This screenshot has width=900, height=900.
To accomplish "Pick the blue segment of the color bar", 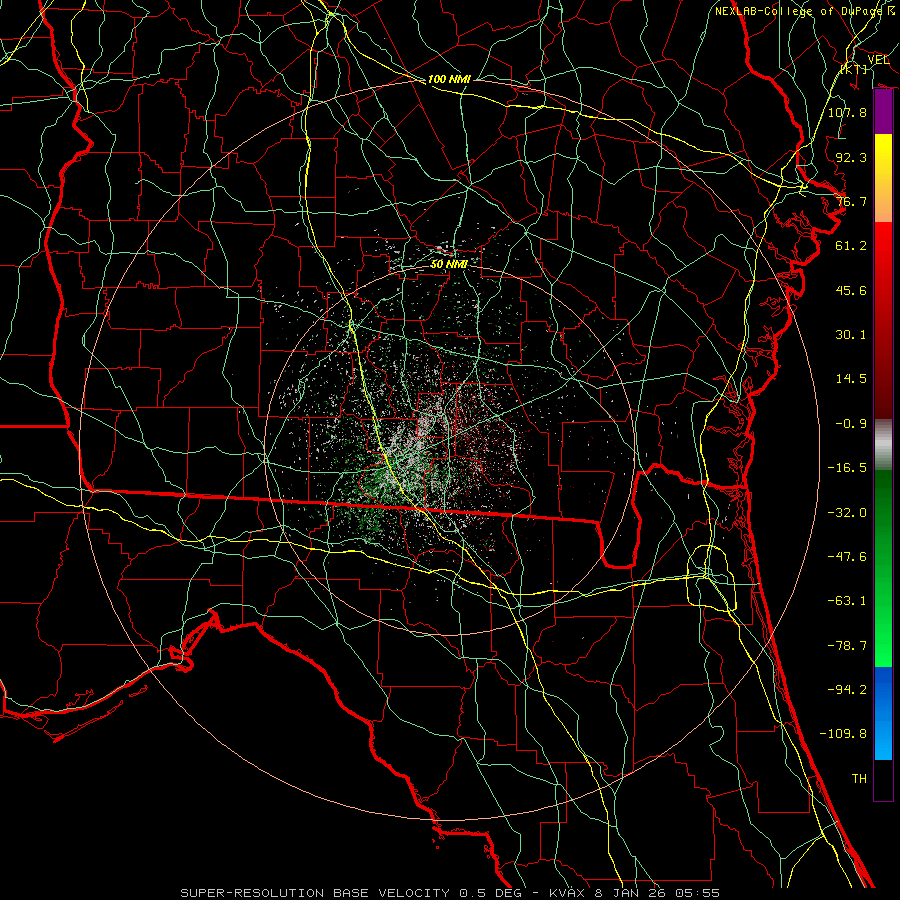I will (883, 713).
